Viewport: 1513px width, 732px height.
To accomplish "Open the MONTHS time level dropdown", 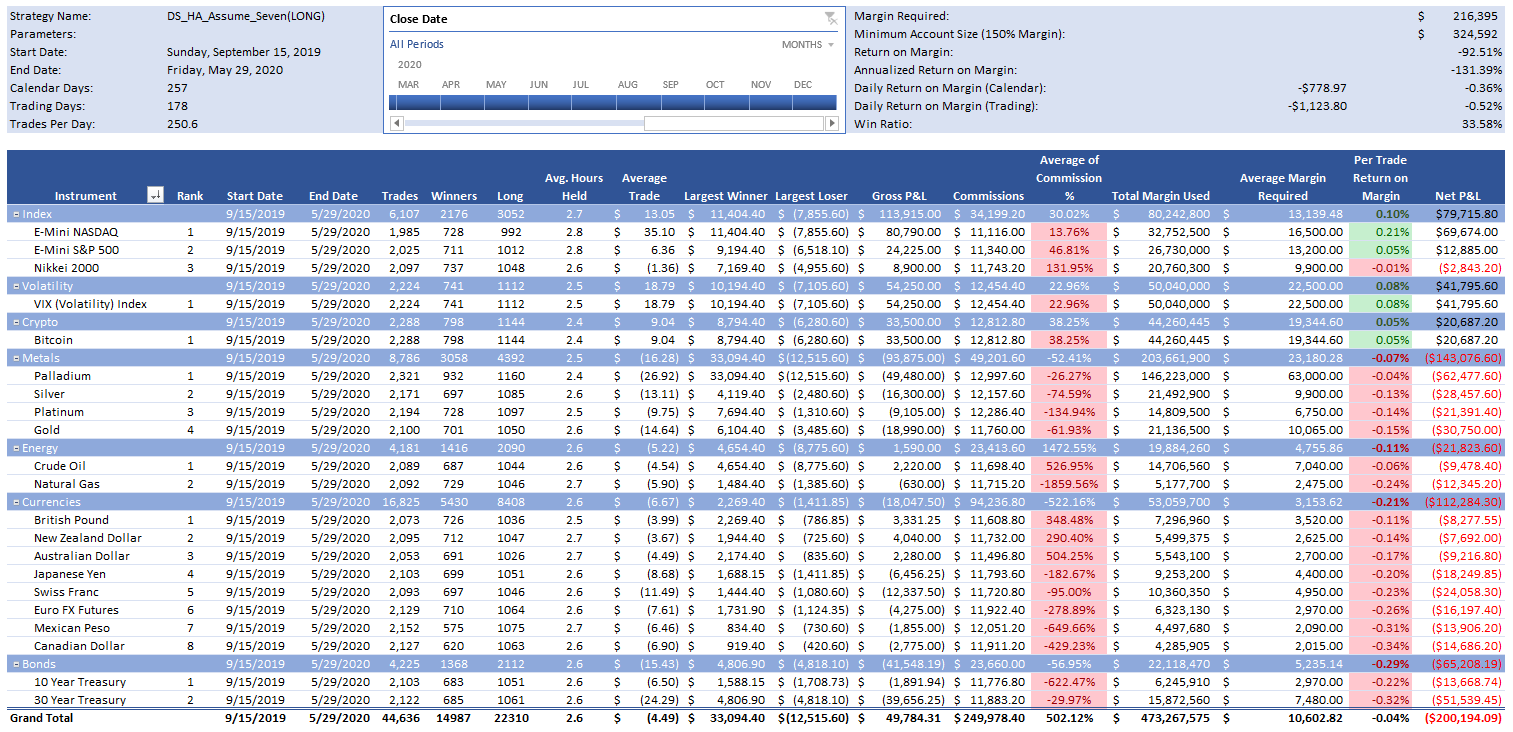I will 808,45.
